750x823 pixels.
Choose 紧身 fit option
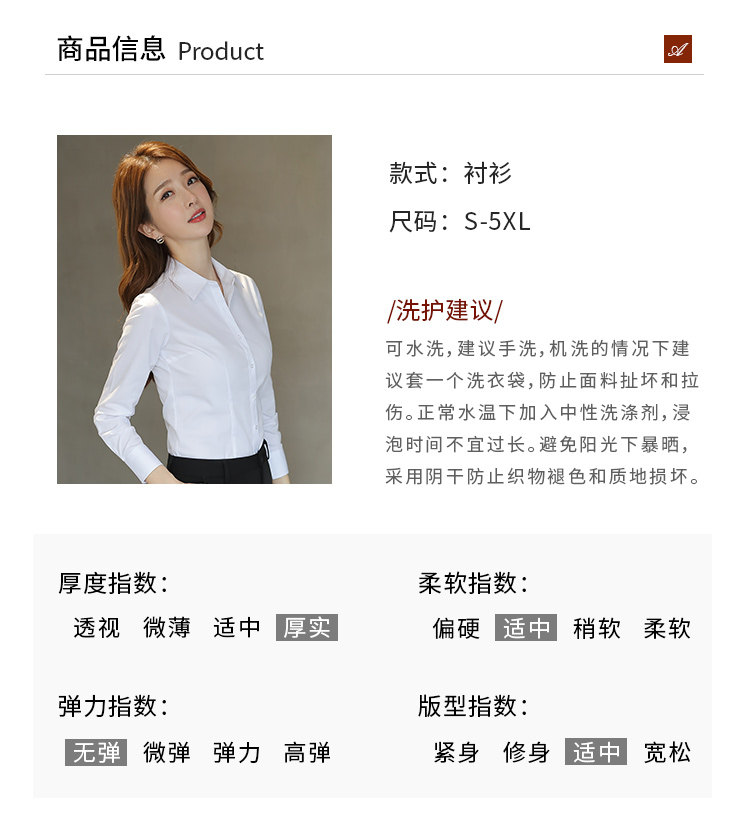456,752
